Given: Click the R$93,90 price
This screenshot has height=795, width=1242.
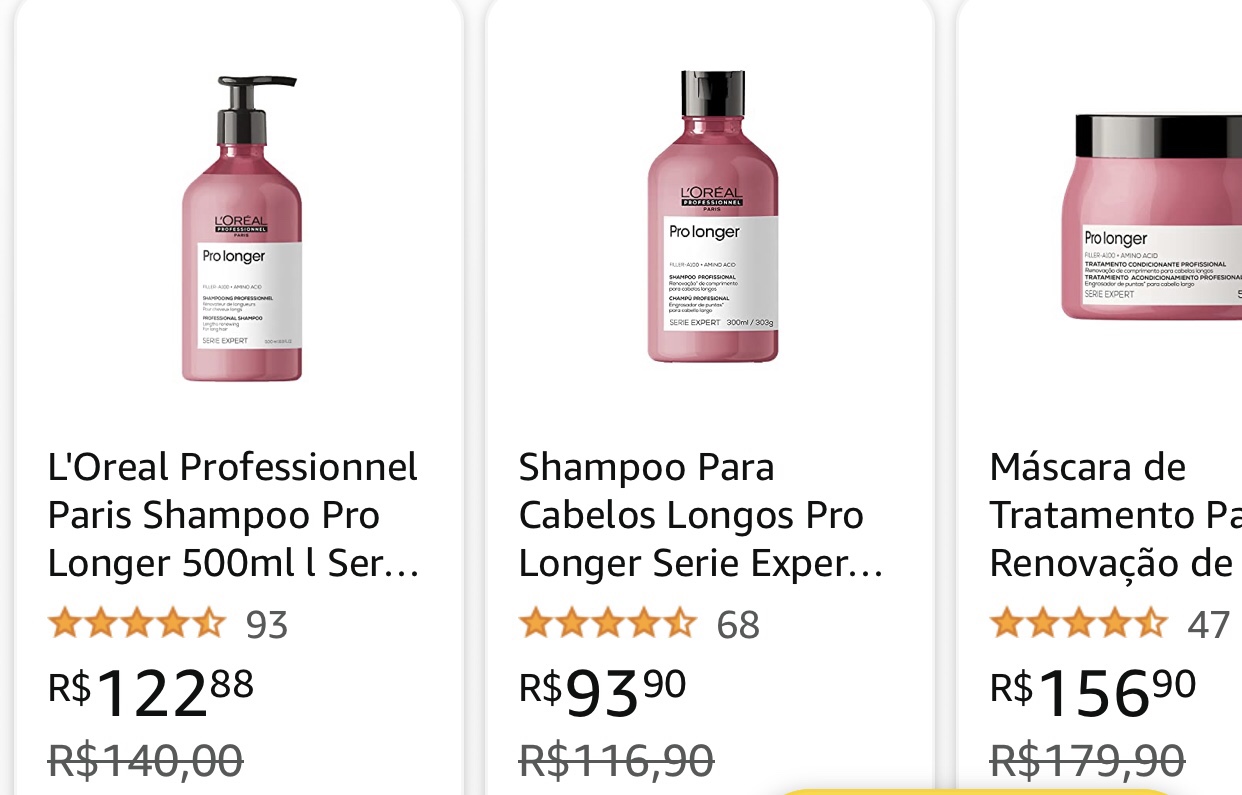Looking at the screenshot, I should click(603, 691).
